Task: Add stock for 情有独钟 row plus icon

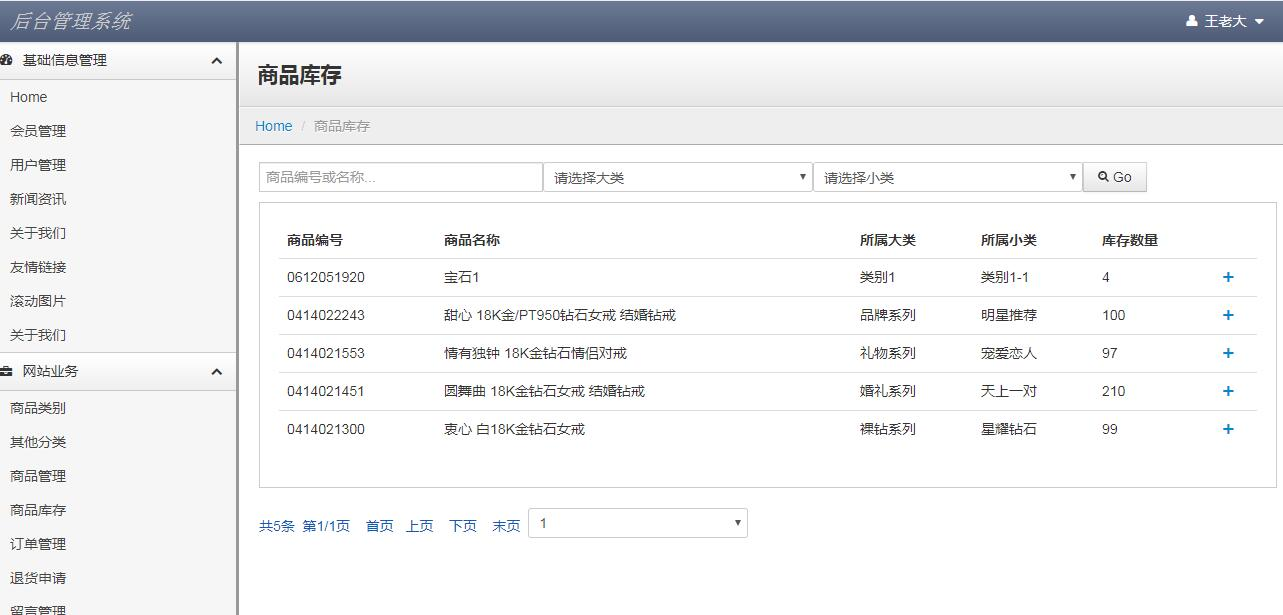Action: (x=1228, y=353)
